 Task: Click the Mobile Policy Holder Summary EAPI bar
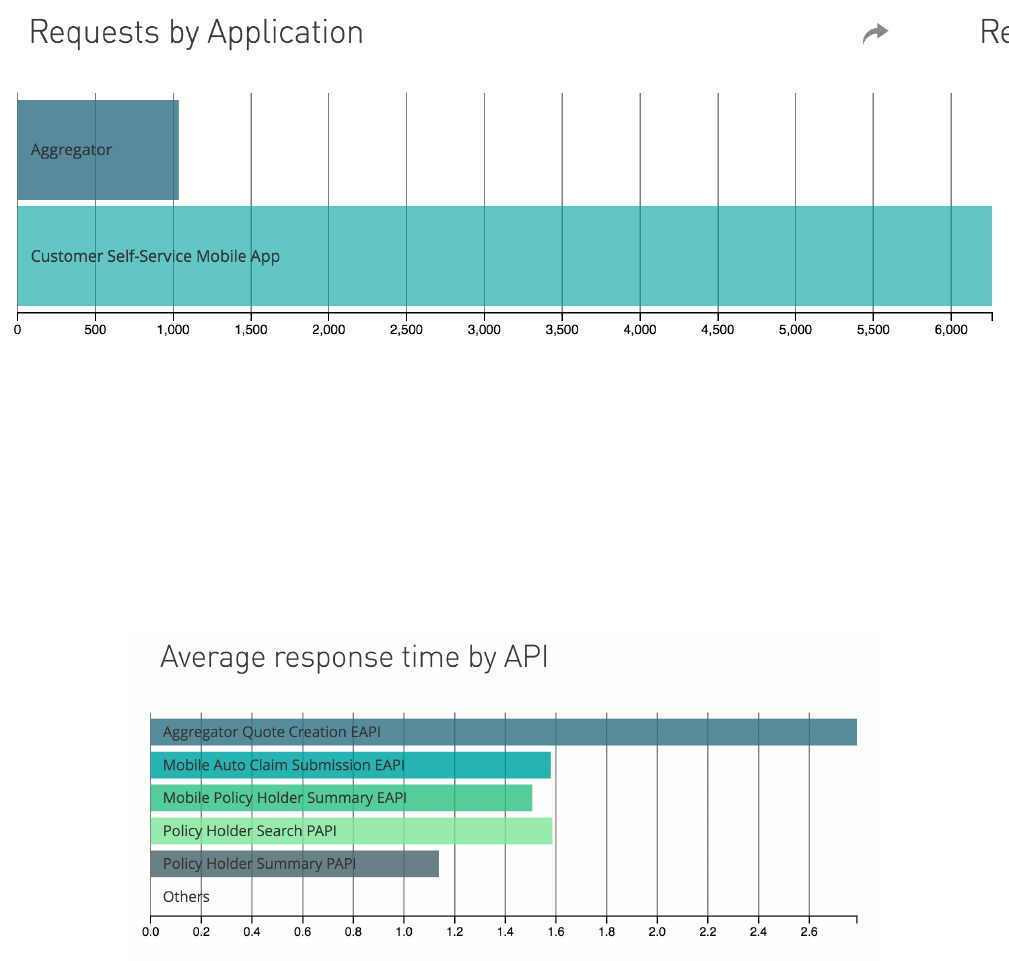341,798
